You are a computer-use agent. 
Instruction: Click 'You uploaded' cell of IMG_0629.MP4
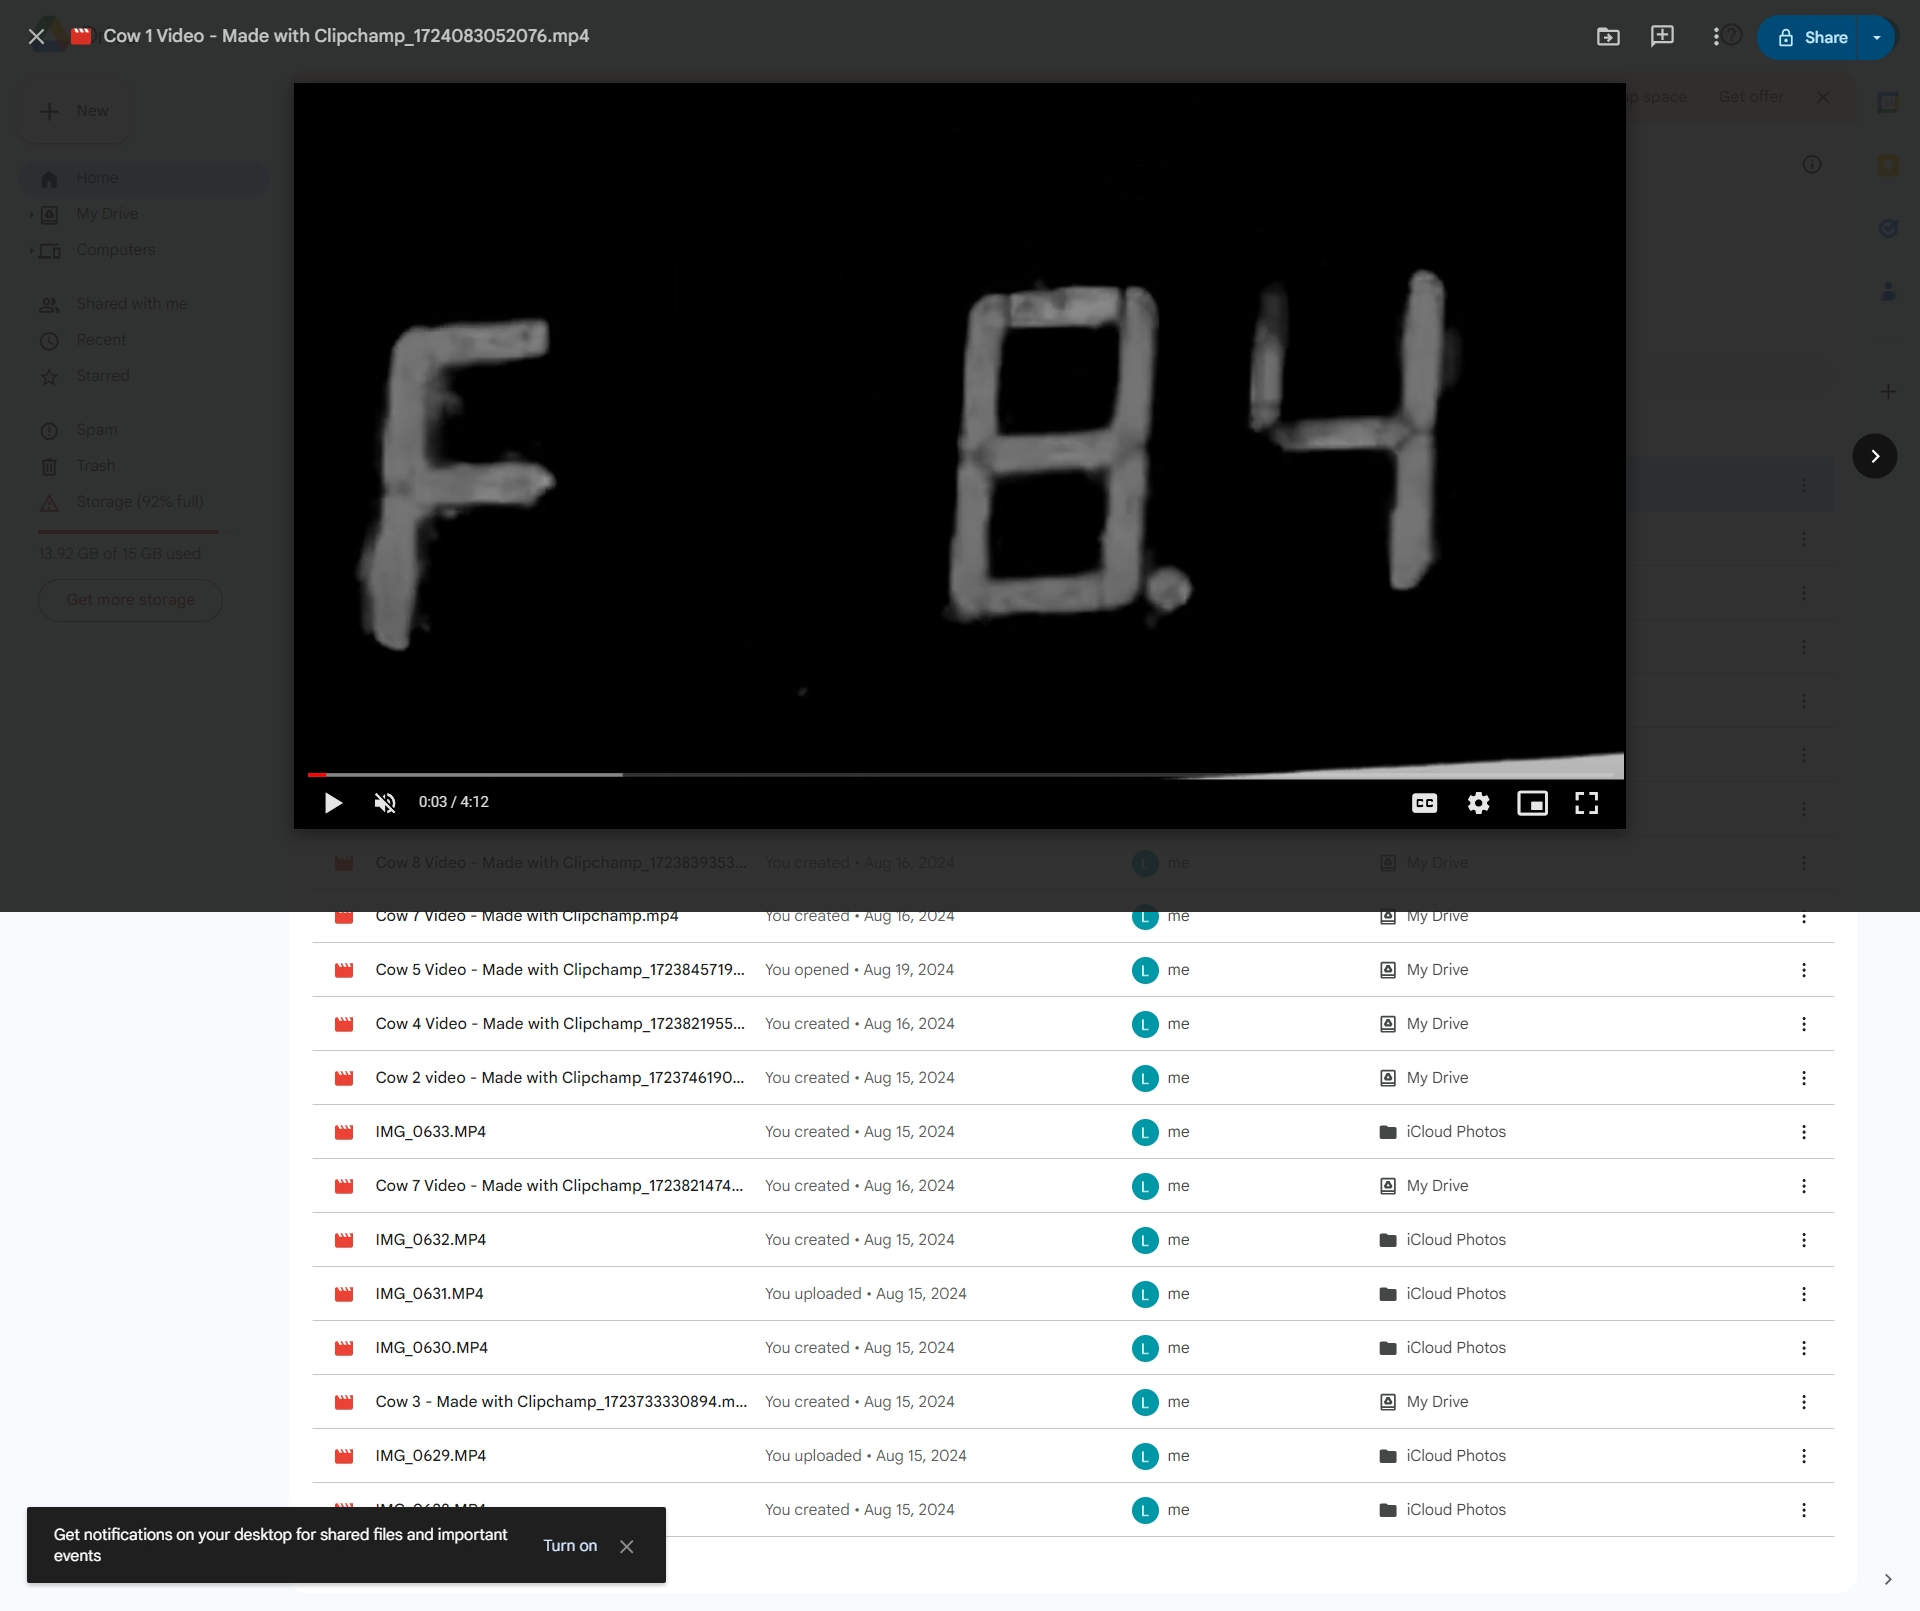point(865,1456)
